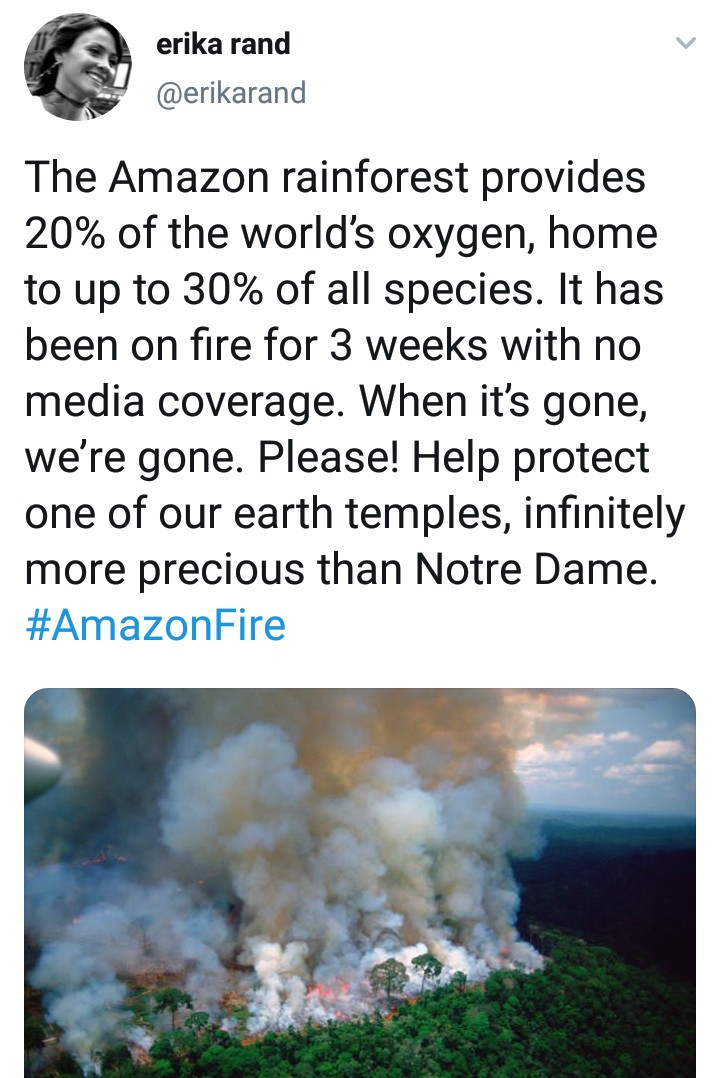Open erika rand's profile picture
This screenshot has height=1078, width=720.
(78, 68)
